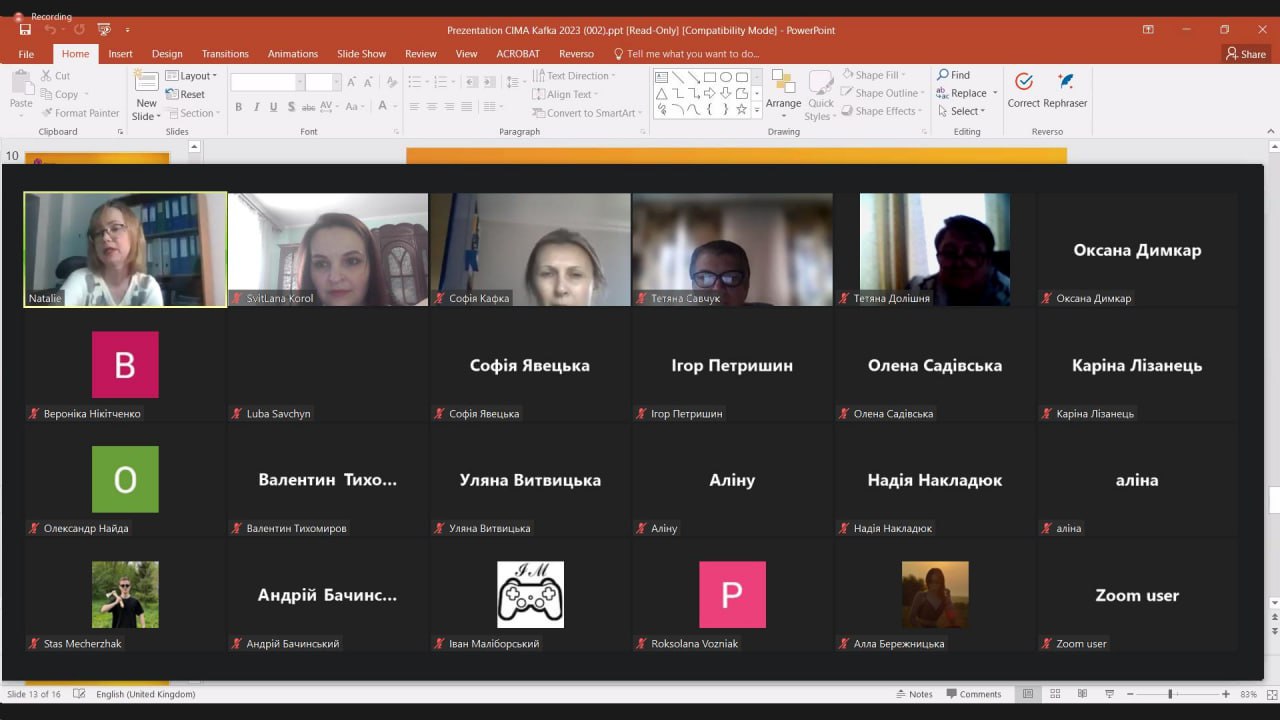Select SvitLana Korol's video tile
Screen dimensions: 1280x720
point(328,249)
